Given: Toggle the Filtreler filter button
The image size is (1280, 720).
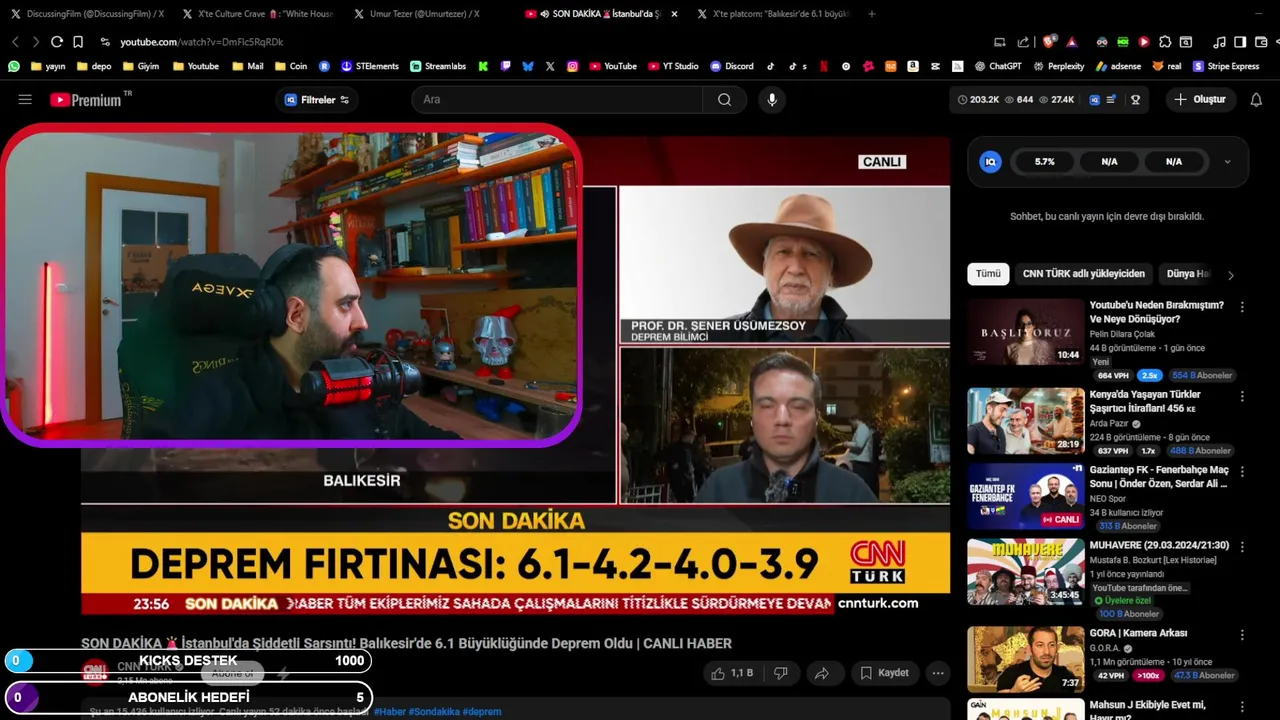Looking at the screenshot, I should click(x=316, y=99).
